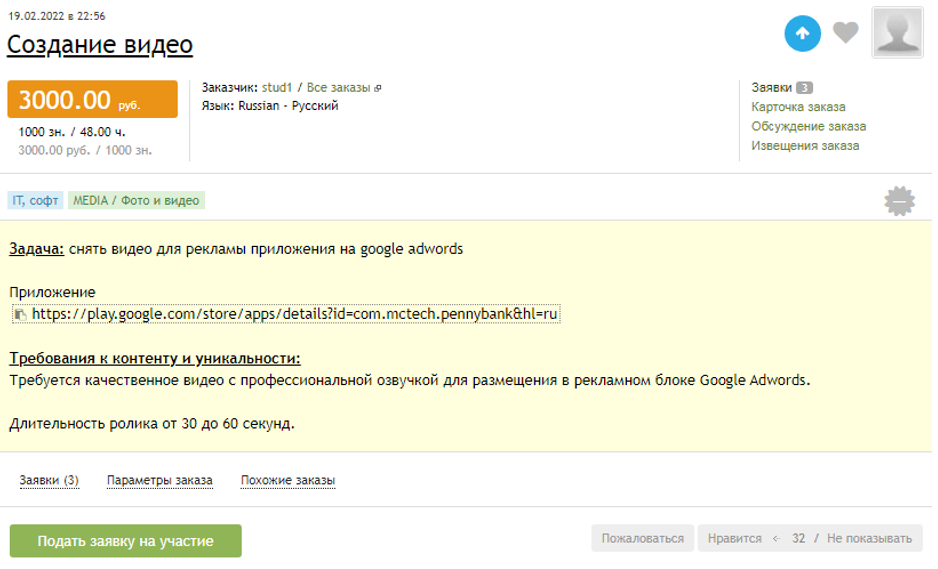Open the external link icon beside Все заказы
The width and height of the screenshot is (938, 569).
[x=377, y=88]
